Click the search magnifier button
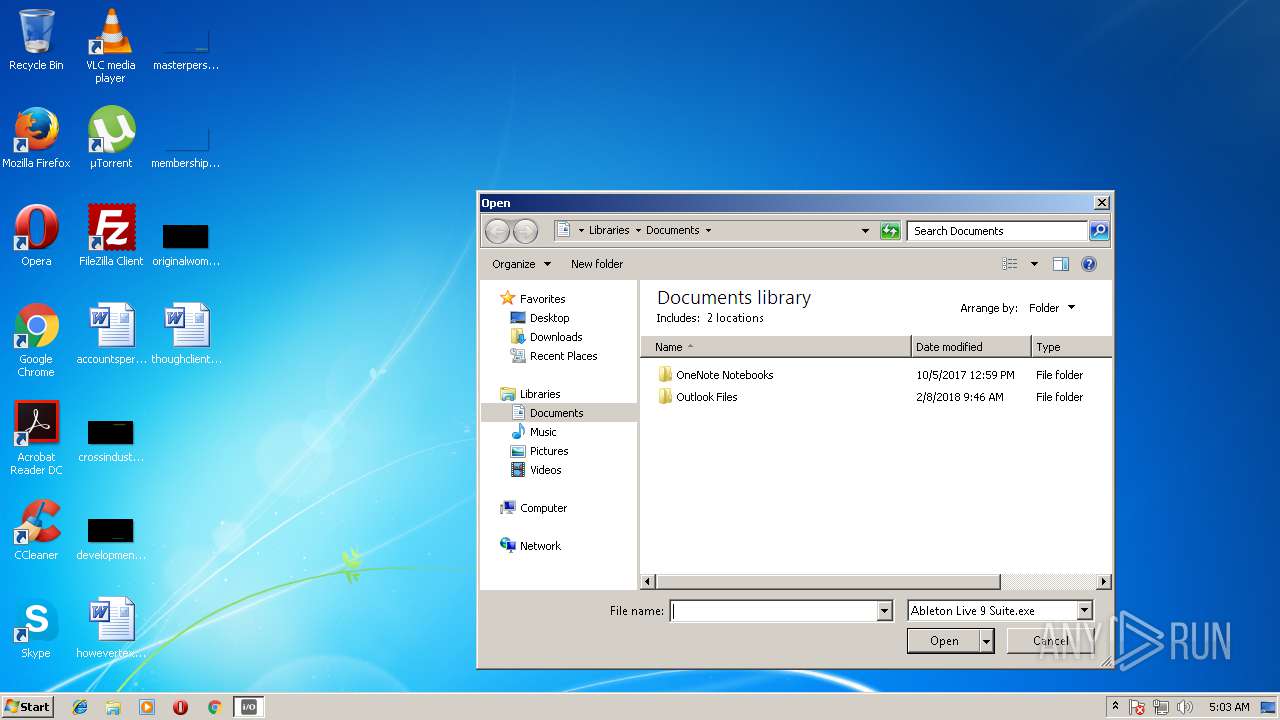The height and width of the screenshot is (720, 1280). (x=1099, y=231)
